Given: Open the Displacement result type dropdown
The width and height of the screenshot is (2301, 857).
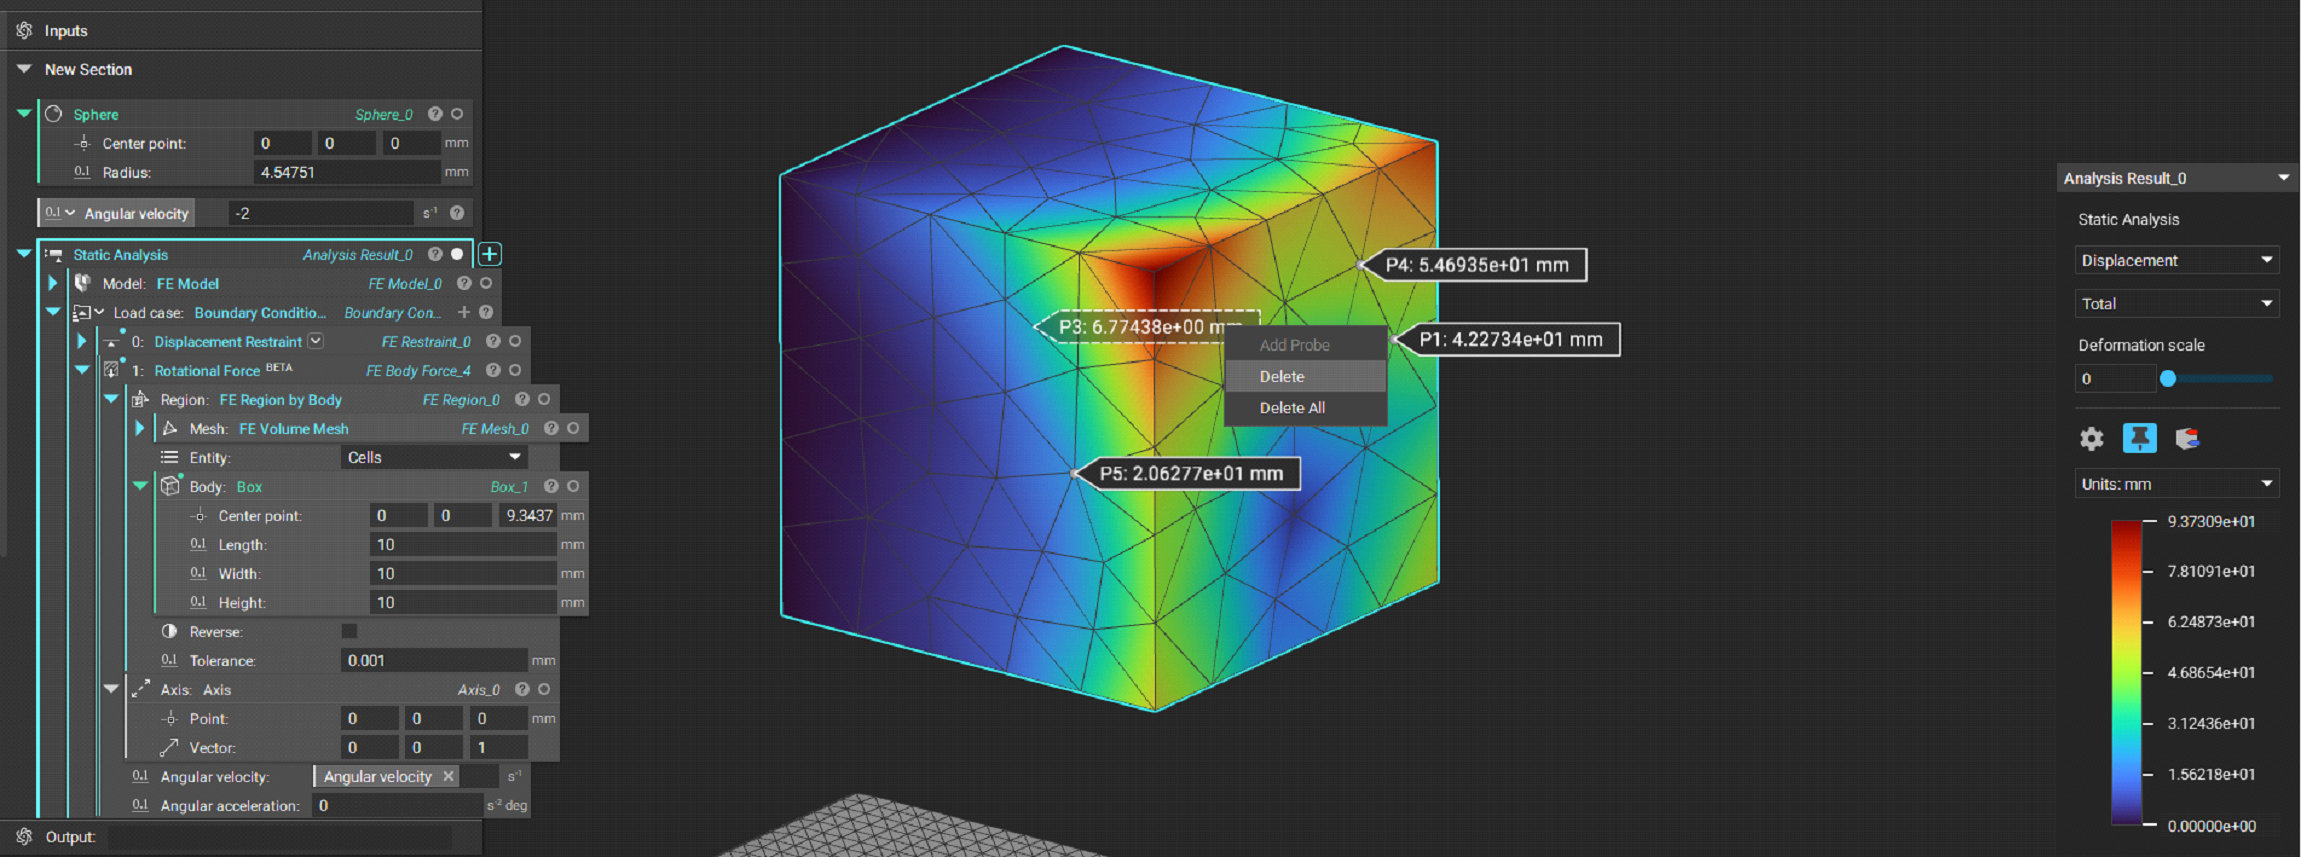Looking at the screenshot, I should click(2177, 260).
